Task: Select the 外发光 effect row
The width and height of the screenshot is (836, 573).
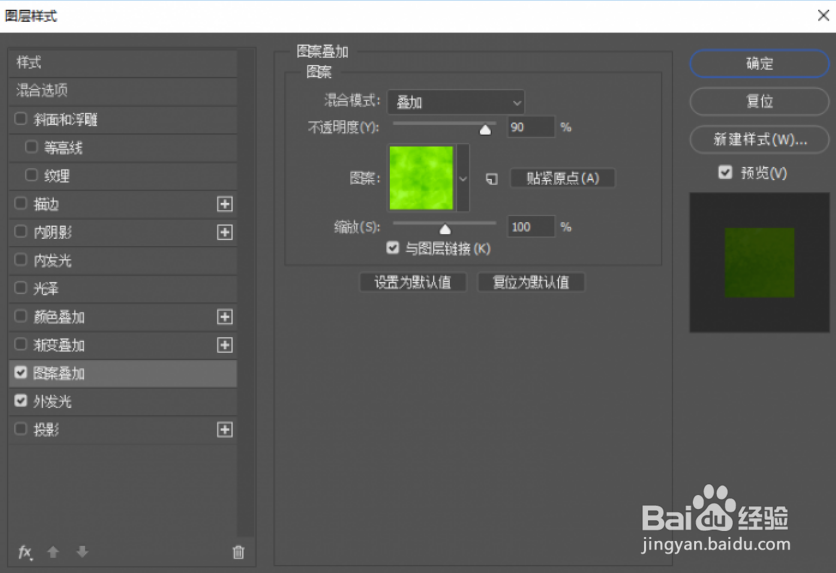Action: (x=123, y=401)
